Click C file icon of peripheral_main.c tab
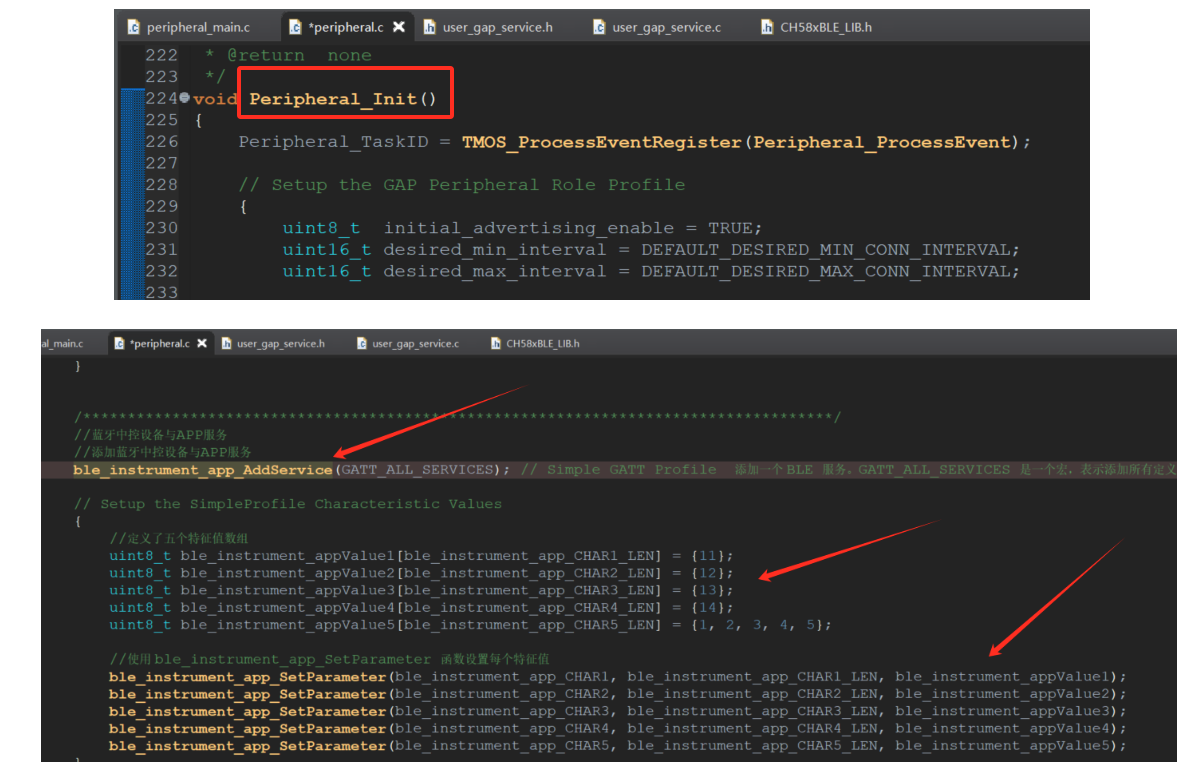1196x770 pixels. pyautogui.click(x=133, y=27)
